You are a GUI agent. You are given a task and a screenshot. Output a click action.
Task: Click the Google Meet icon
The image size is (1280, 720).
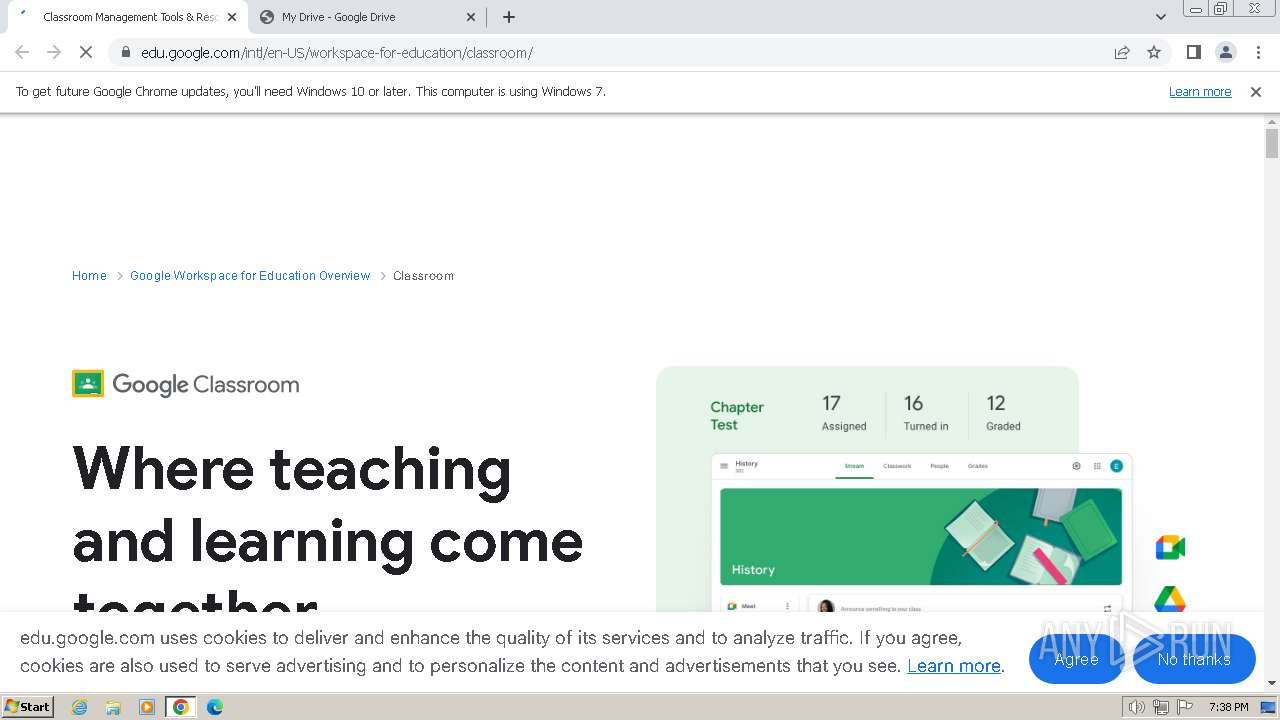(1170, 547)
